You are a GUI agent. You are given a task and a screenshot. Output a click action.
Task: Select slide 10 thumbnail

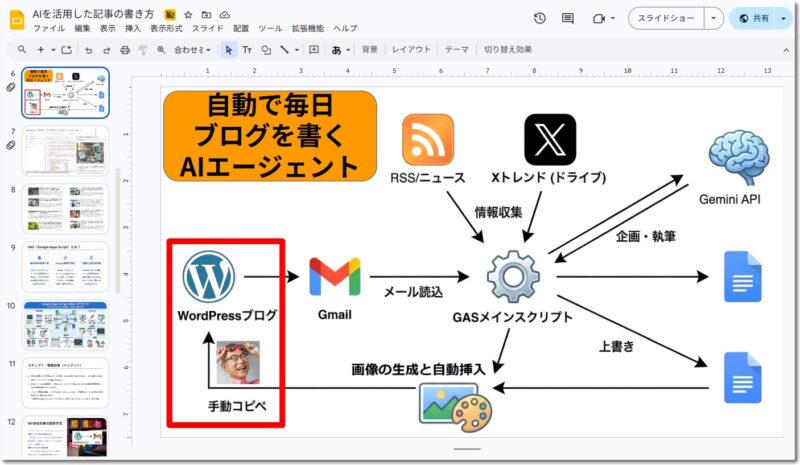[x=65, y=325]
